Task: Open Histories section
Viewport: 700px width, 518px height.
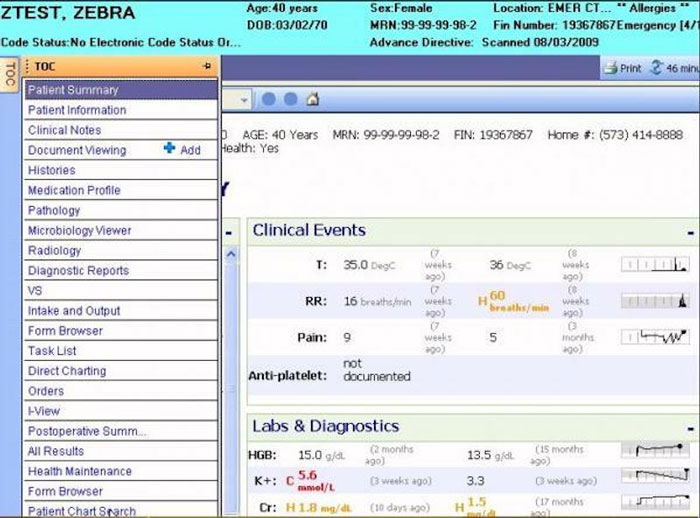Action: click(121, 170)
